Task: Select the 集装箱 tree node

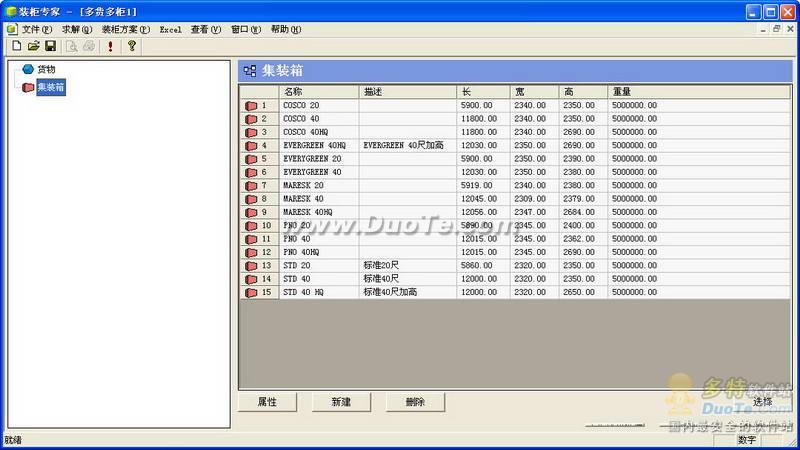Action: (x=50, y=87)
